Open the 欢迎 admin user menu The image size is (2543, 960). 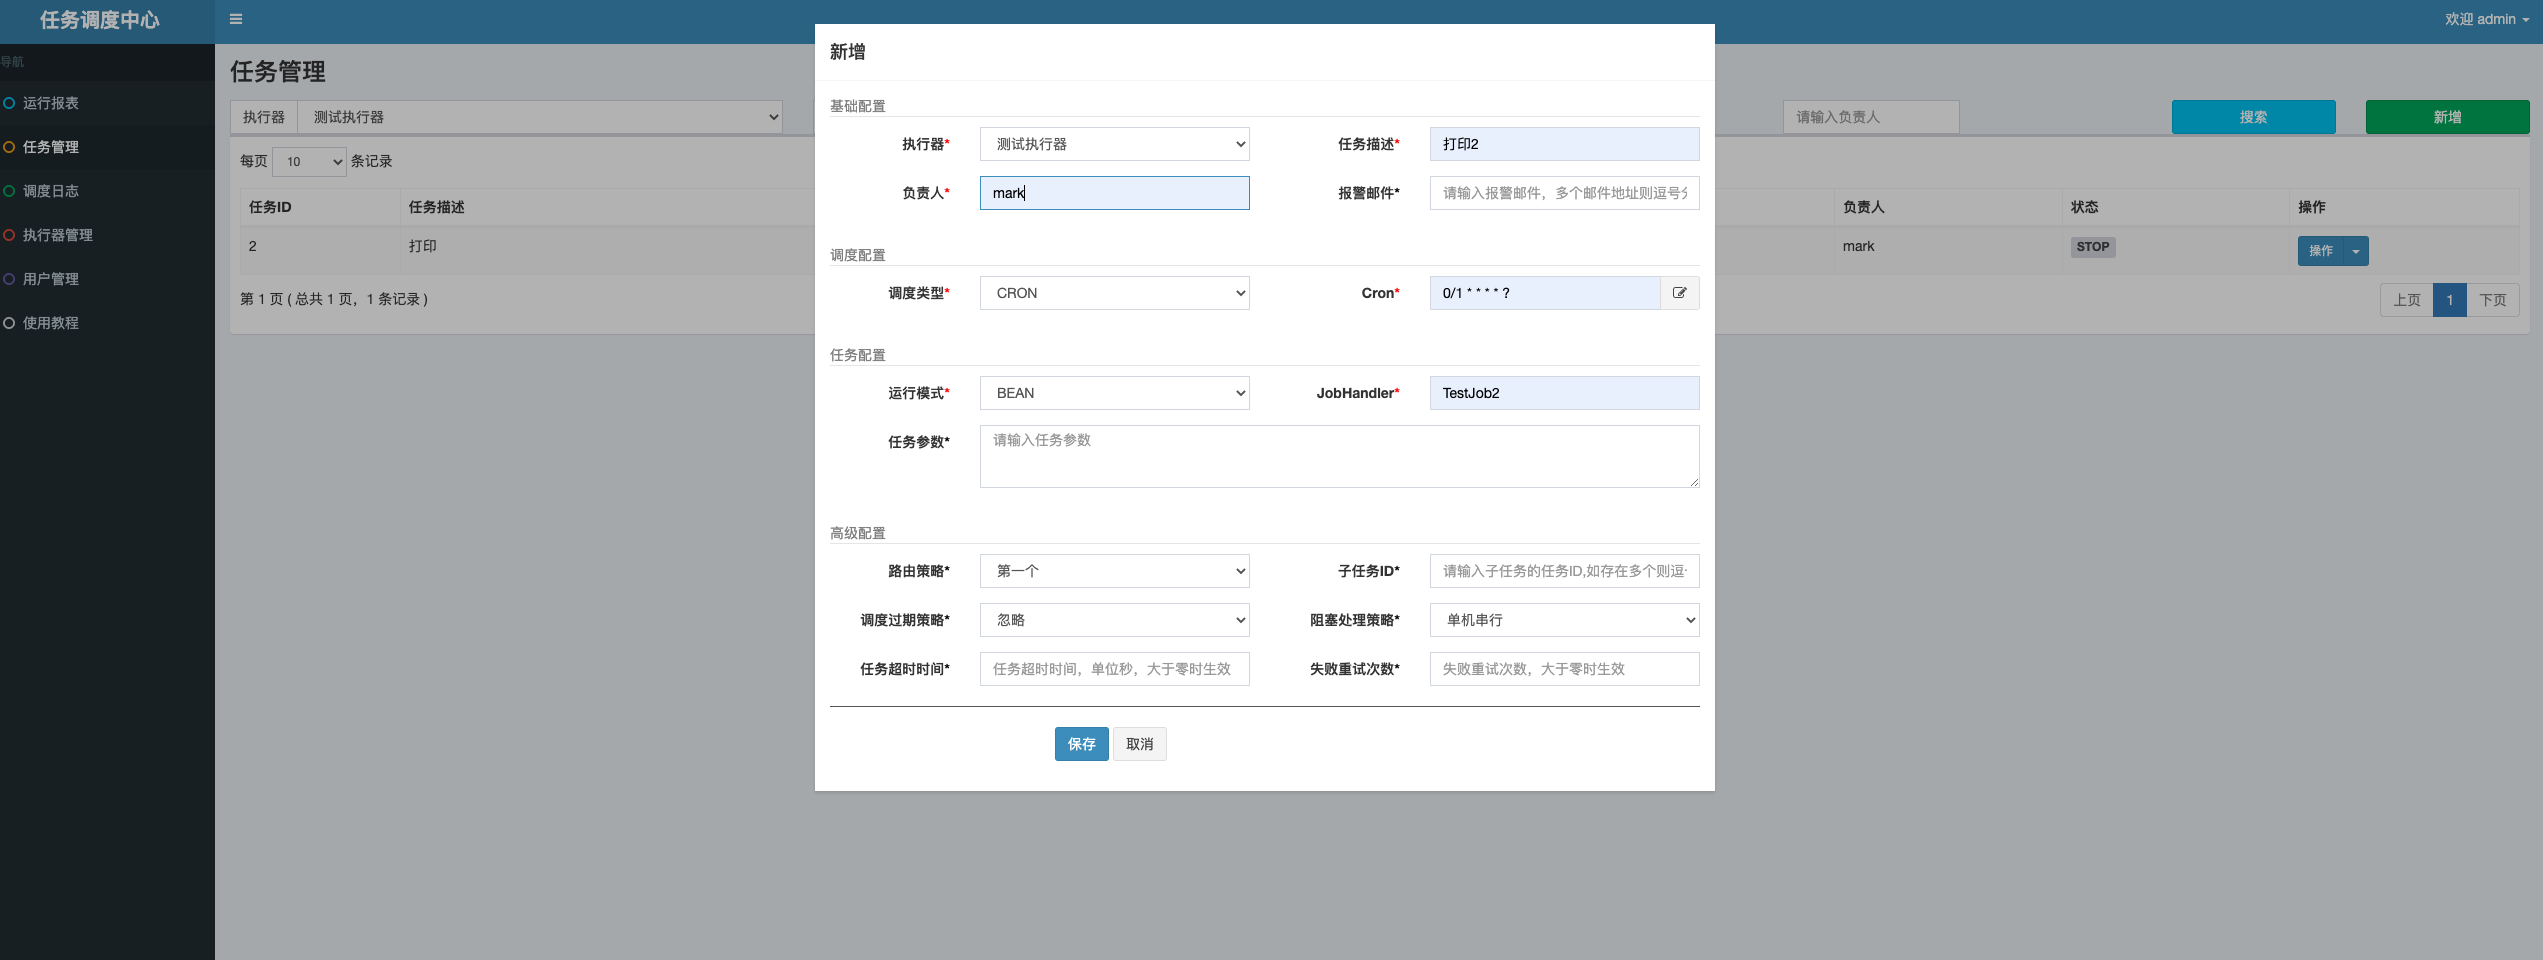pyautogui.click(x=2486, y=19)
